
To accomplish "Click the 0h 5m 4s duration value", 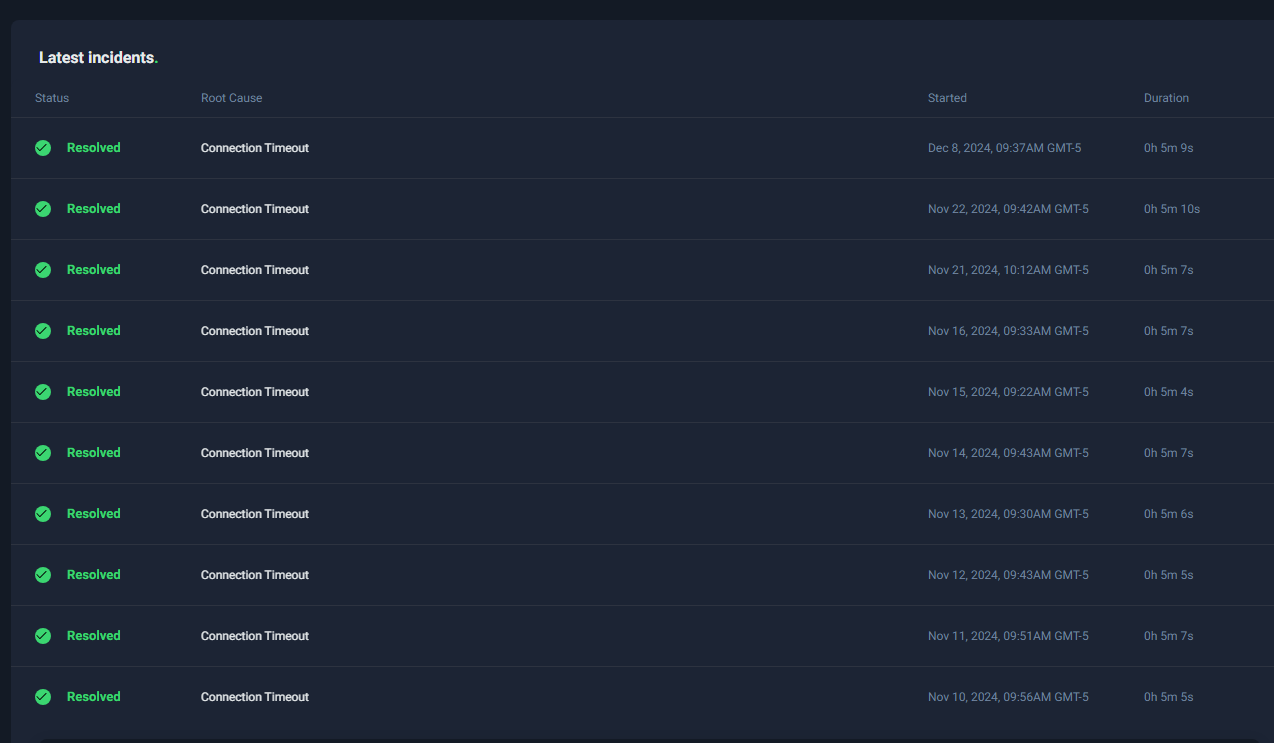I will (1168, 392).
